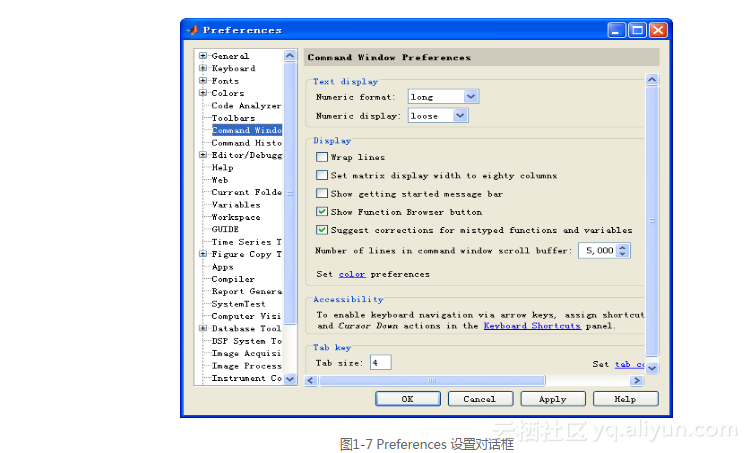The height and width of the screenshot is (453, 749).
Task: Disable Show Function Browser button checkbox
Action: coord(322,211)
